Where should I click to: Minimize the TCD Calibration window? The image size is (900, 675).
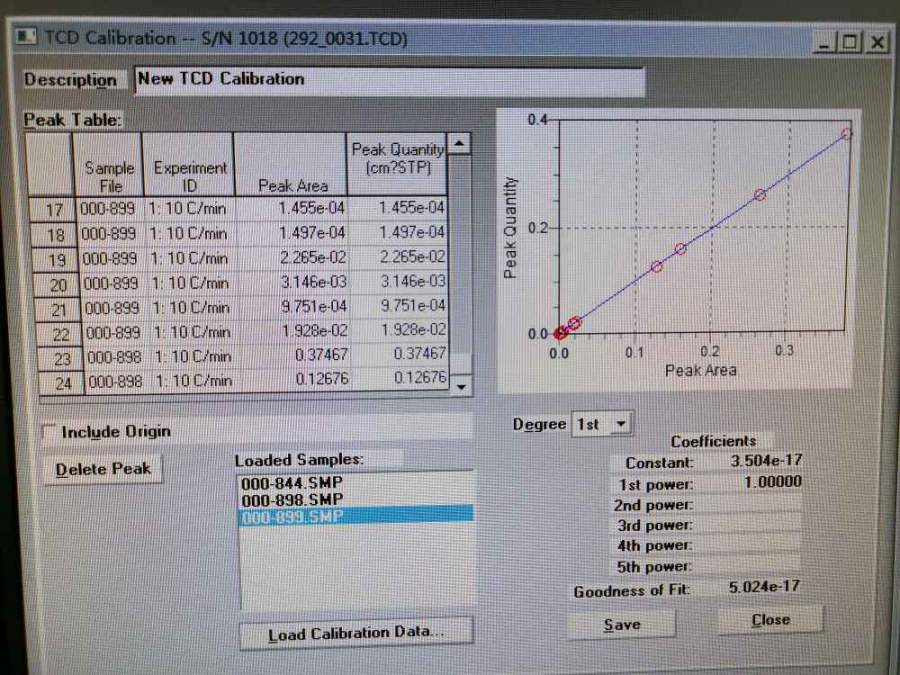[x=824, y=42]
